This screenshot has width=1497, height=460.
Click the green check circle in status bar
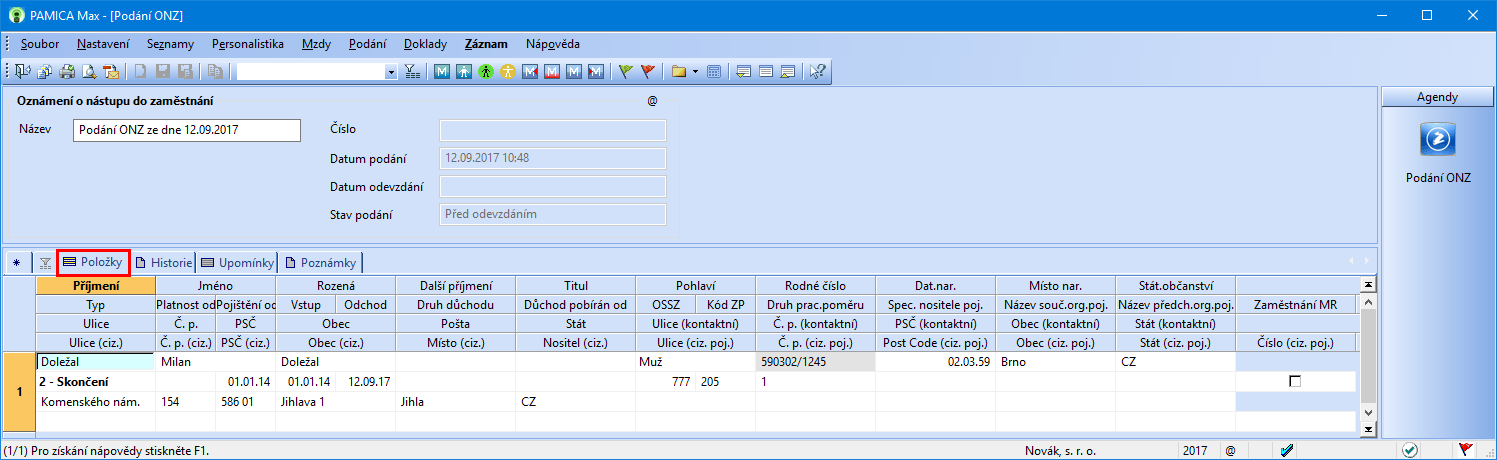(x=1409, y=451)
